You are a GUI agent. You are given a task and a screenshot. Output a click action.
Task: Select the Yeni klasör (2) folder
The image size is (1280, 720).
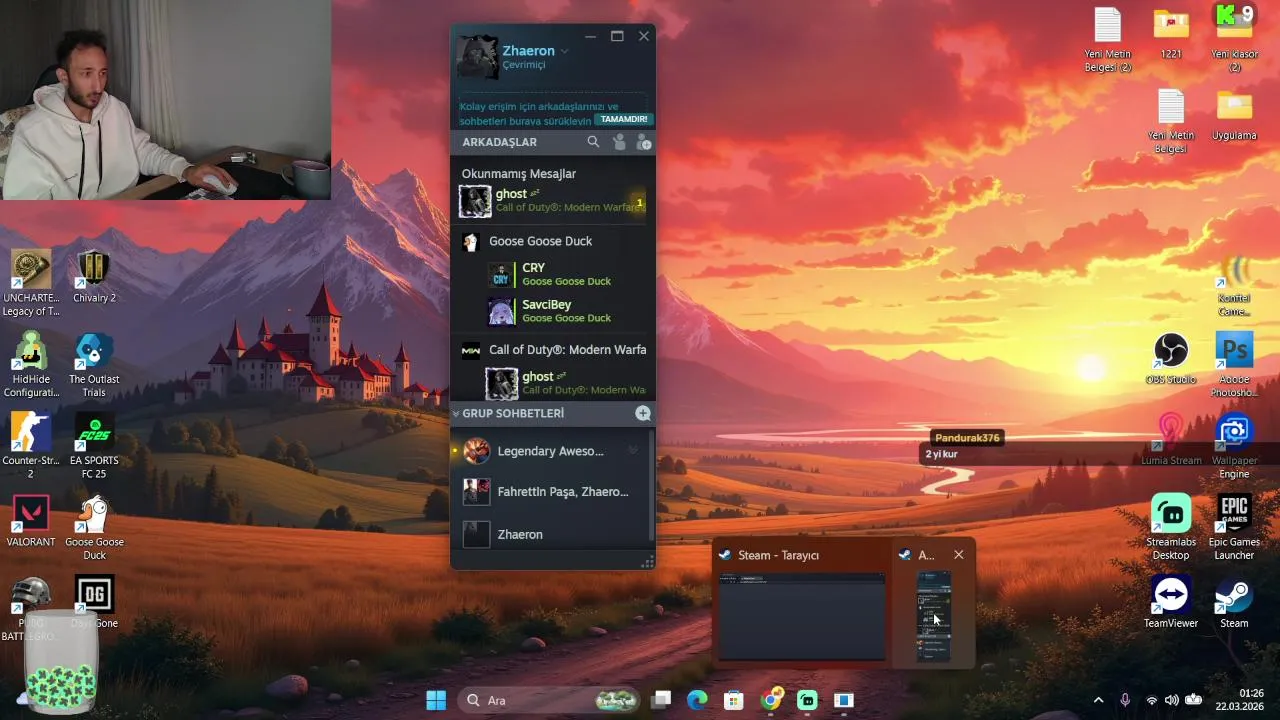coord(1234,40)
